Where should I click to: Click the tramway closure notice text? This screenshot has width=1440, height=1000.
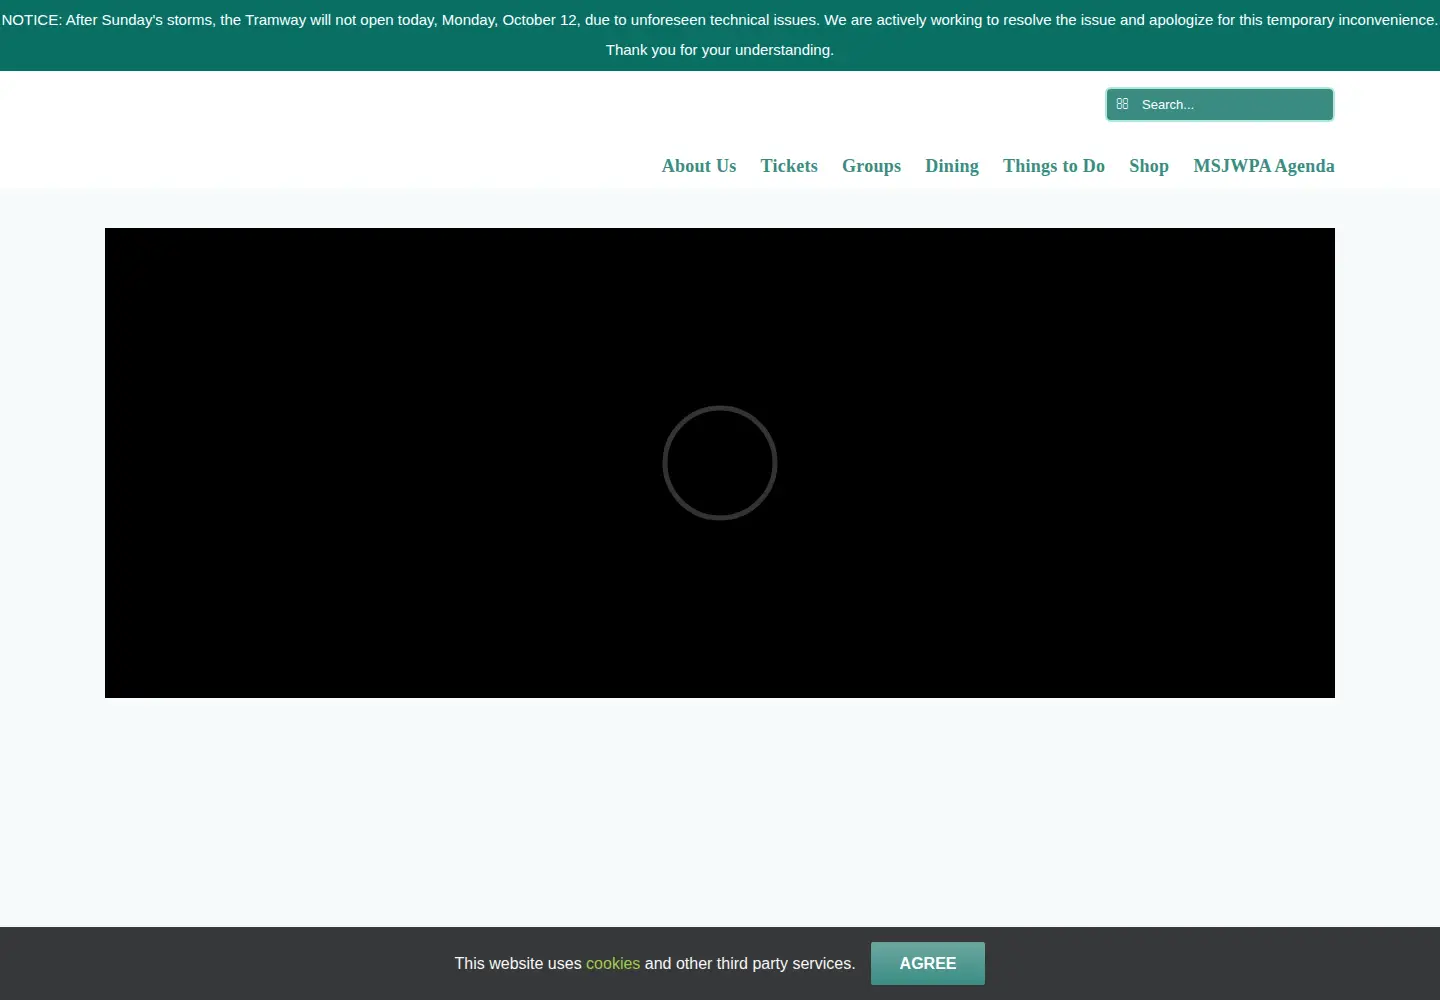720,35
